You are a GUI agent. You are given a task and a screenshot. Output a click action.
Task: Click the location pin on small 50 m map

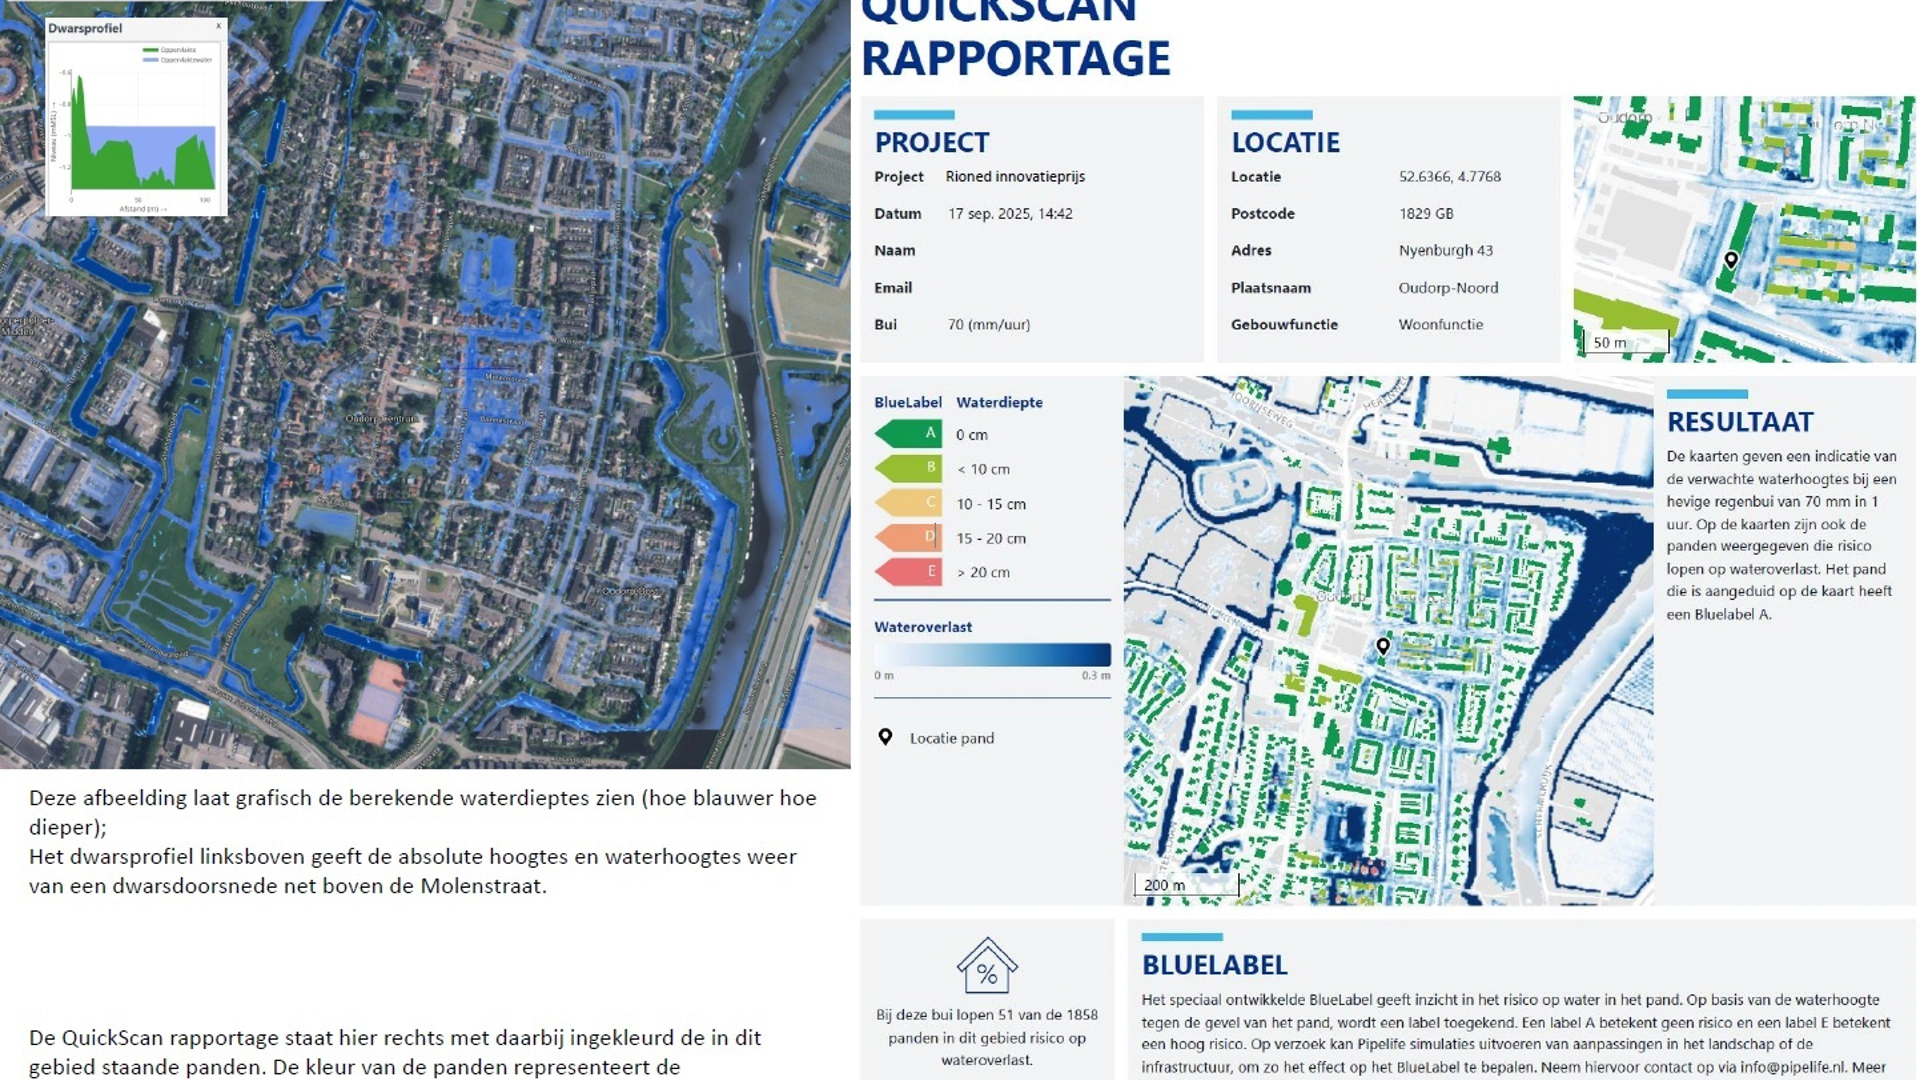tap(1731, 260)
